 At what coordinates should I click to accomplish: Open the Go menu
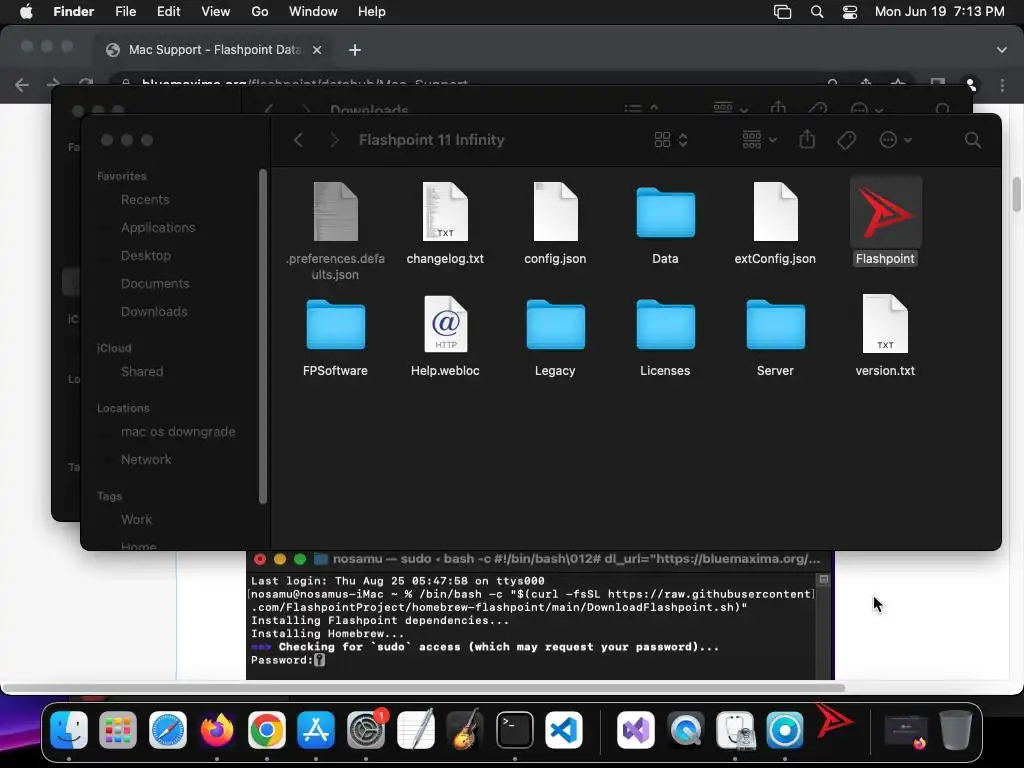click(260, 12)
